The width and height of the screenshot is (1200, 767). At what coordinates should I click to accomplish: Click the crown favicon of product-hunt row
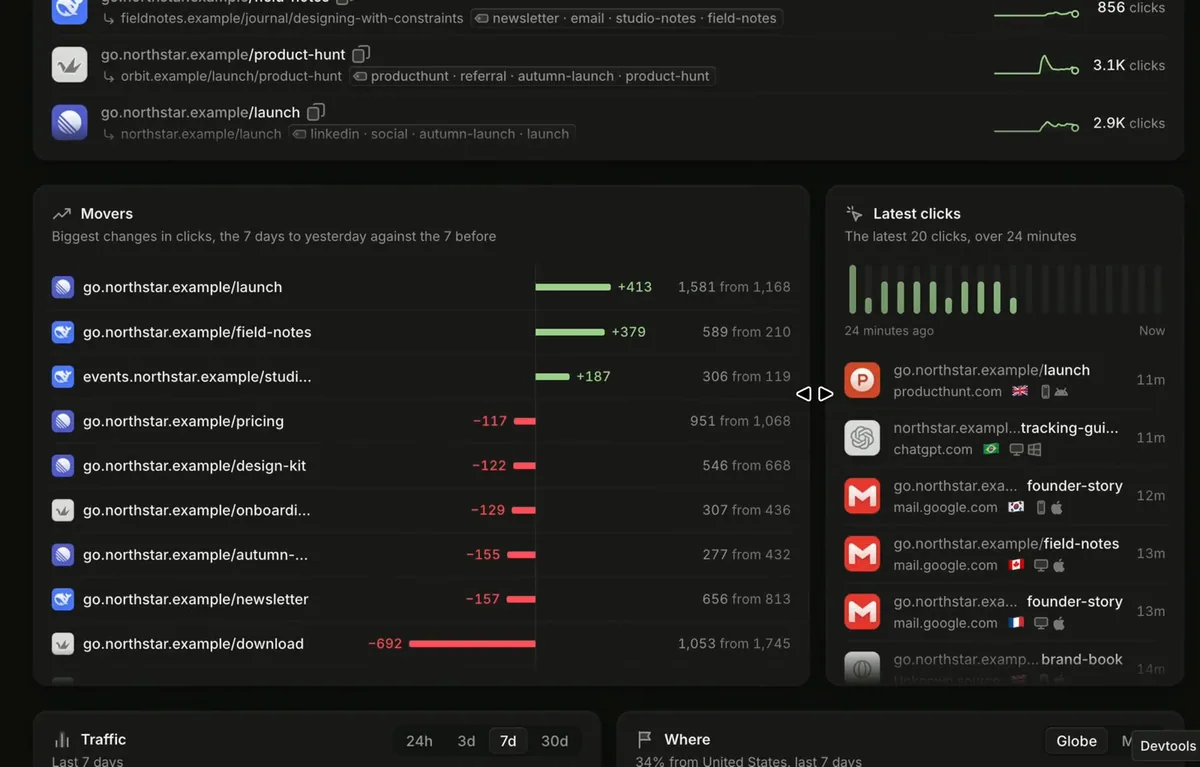point(70,64)
